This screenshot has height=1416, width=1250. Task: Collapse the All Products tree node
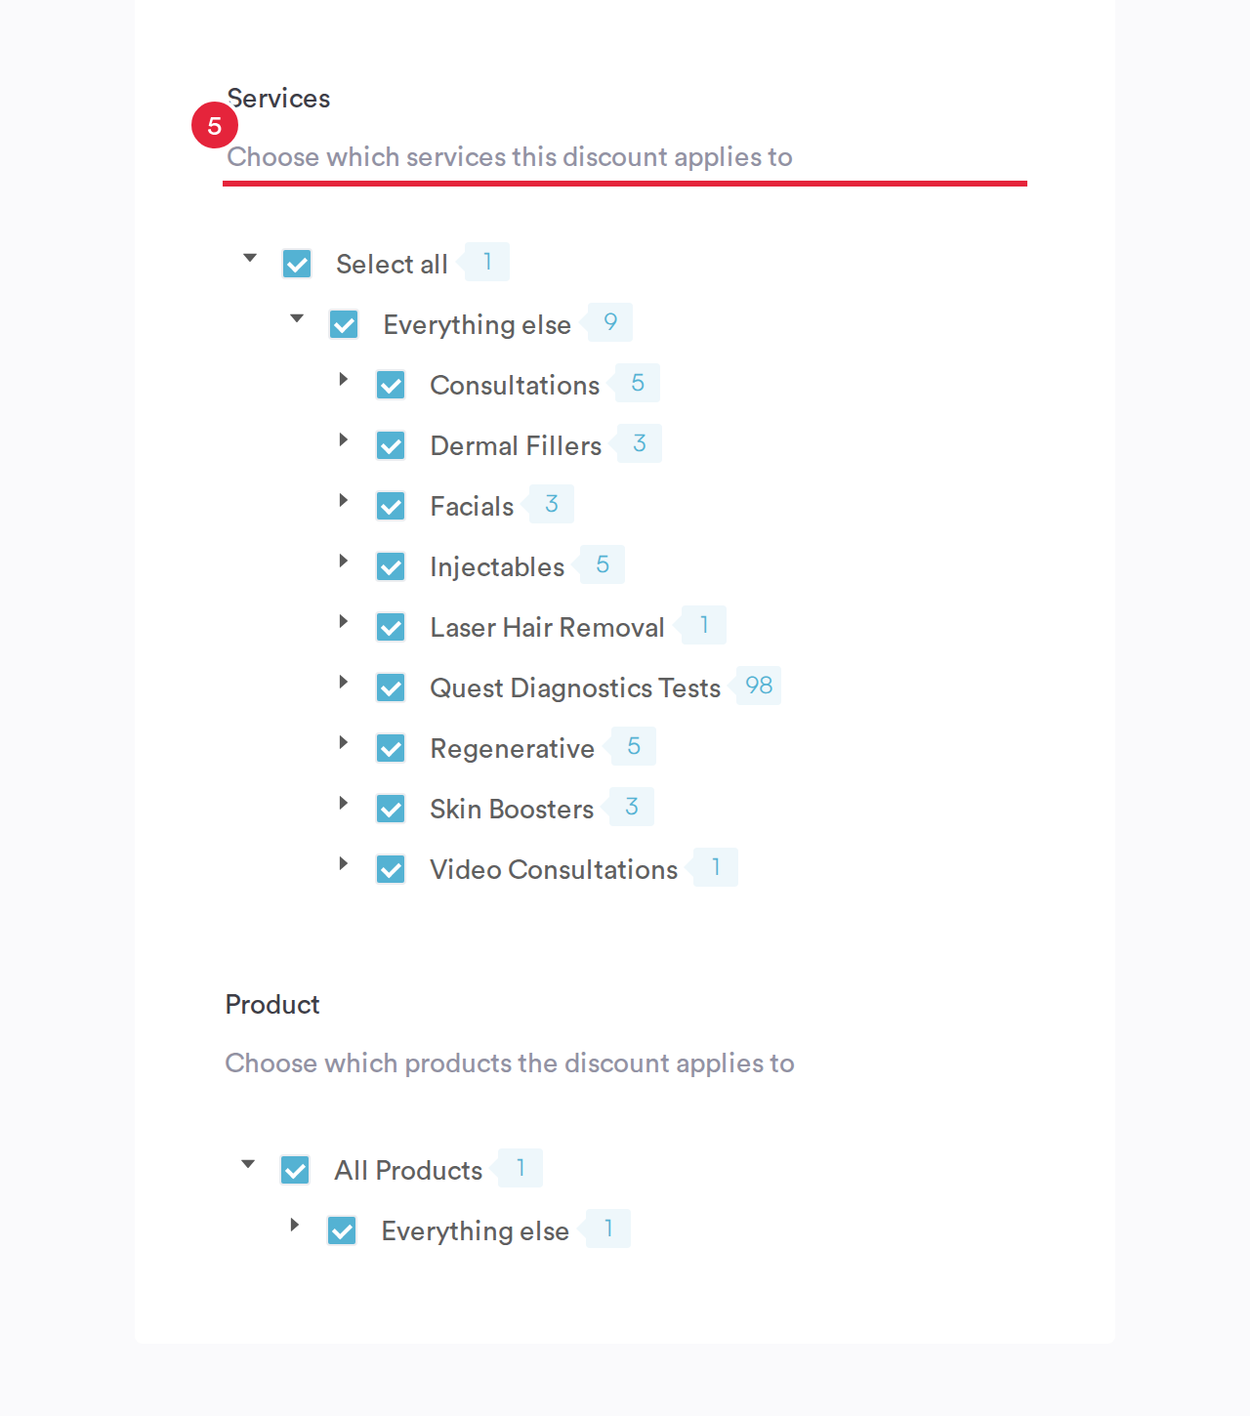(x=248, y=1165)
